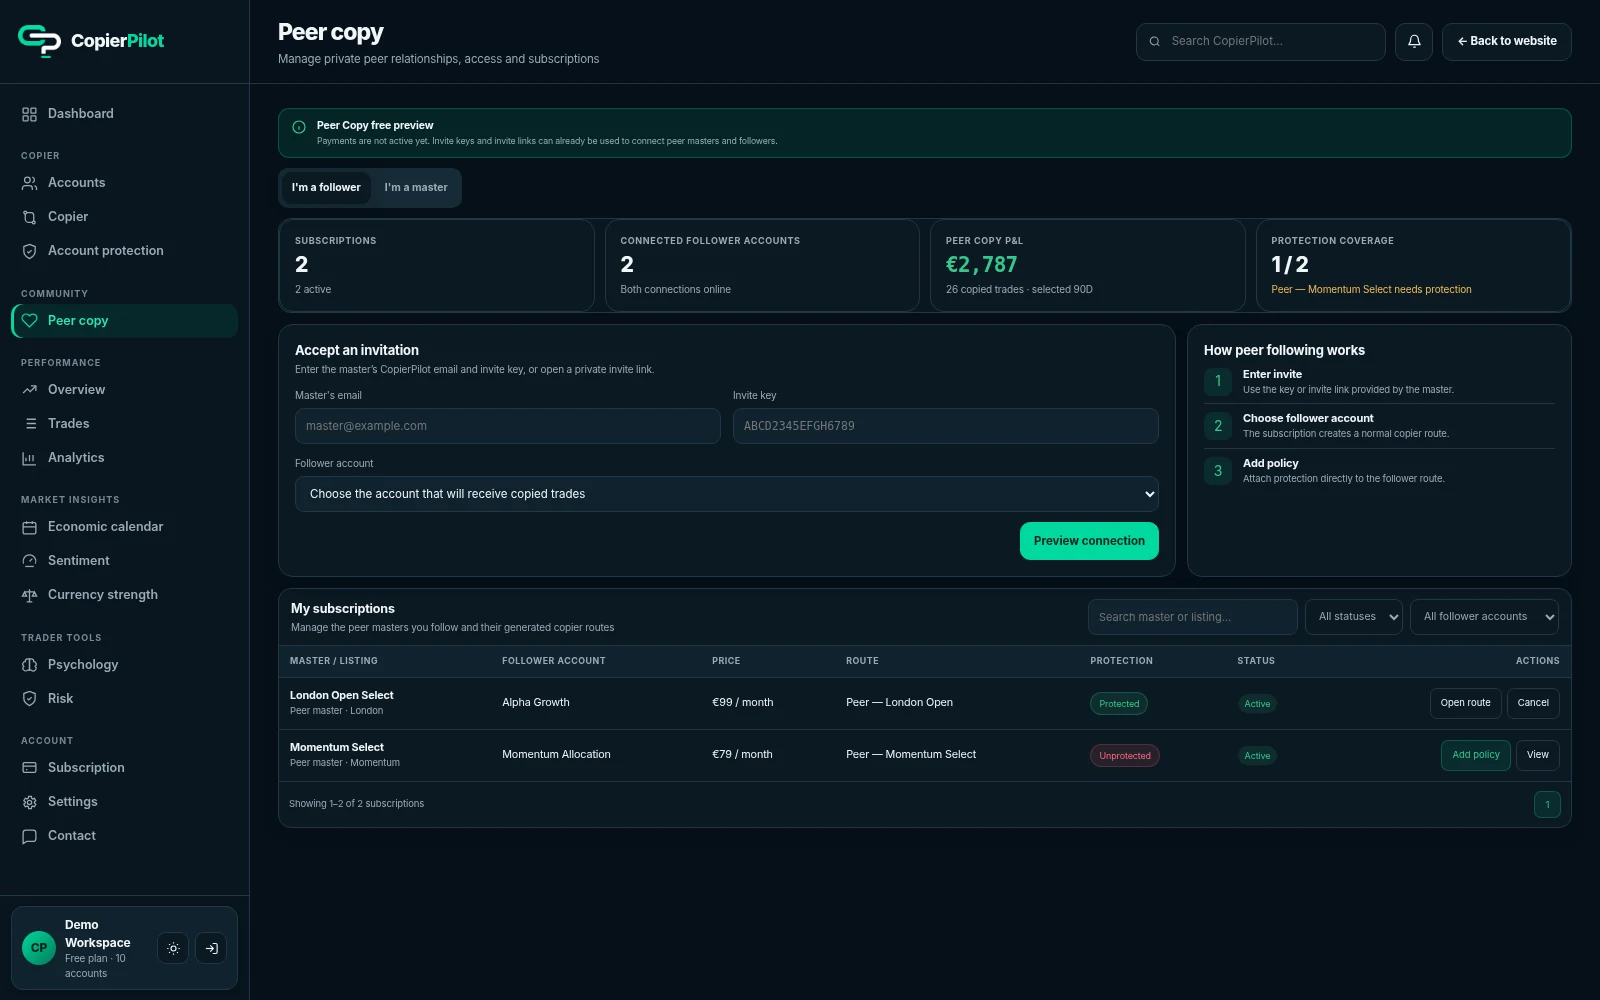Click the Economic calendar icon
This screenshot has height=1000, width=1600.
click(x=29, y=527)
